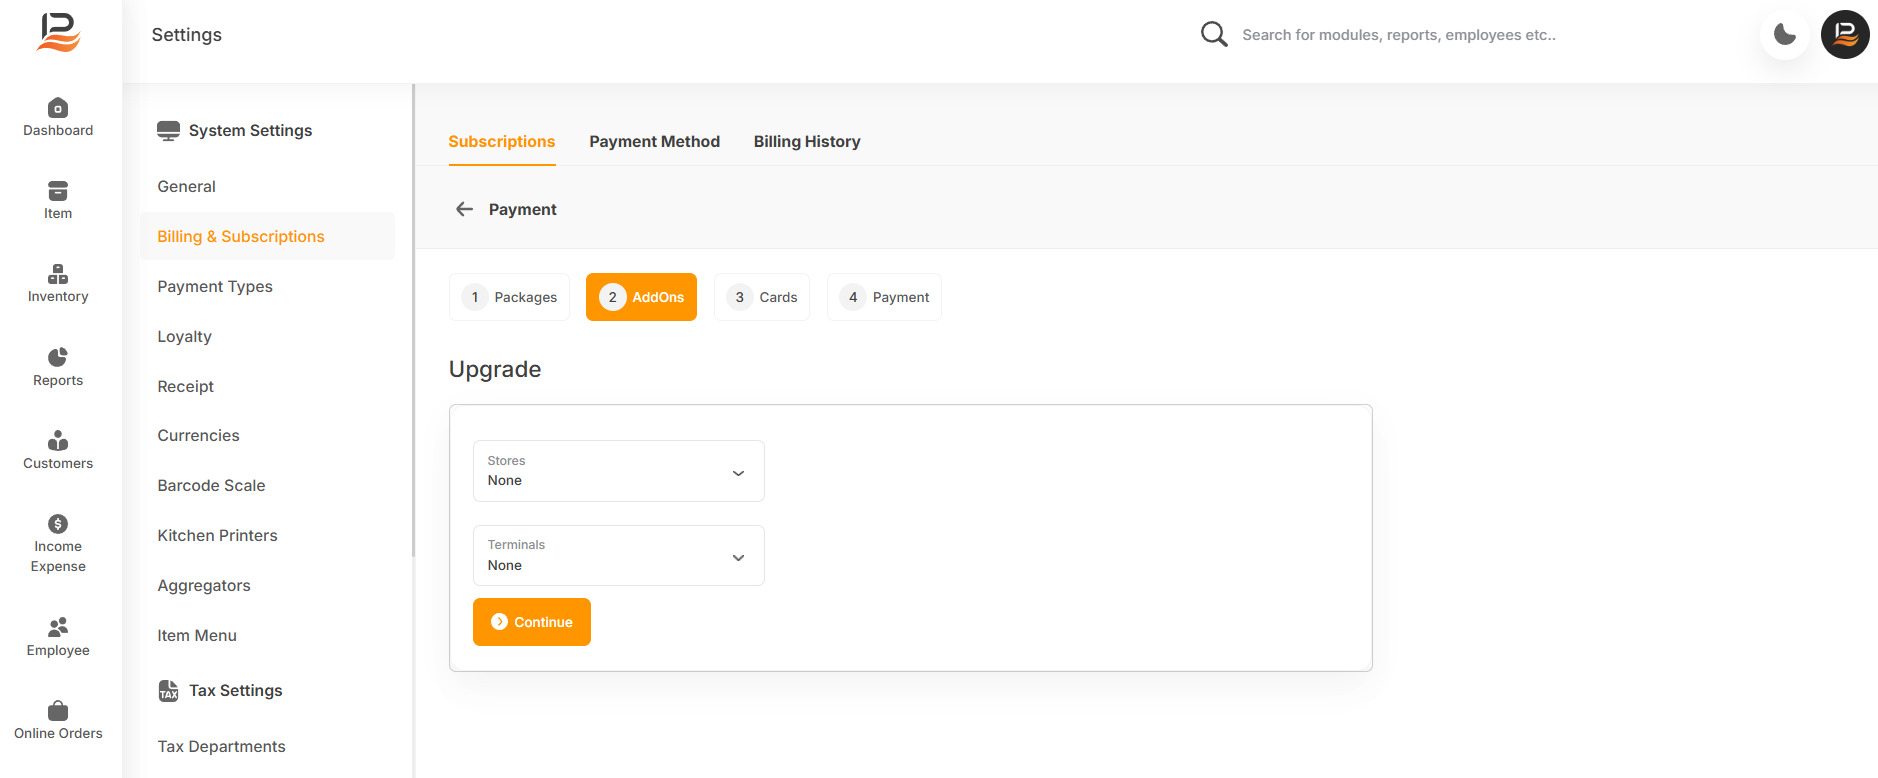Select step 2 AddOns
The width and height of the screenshot is (1878, 778).
pos(641,297)
